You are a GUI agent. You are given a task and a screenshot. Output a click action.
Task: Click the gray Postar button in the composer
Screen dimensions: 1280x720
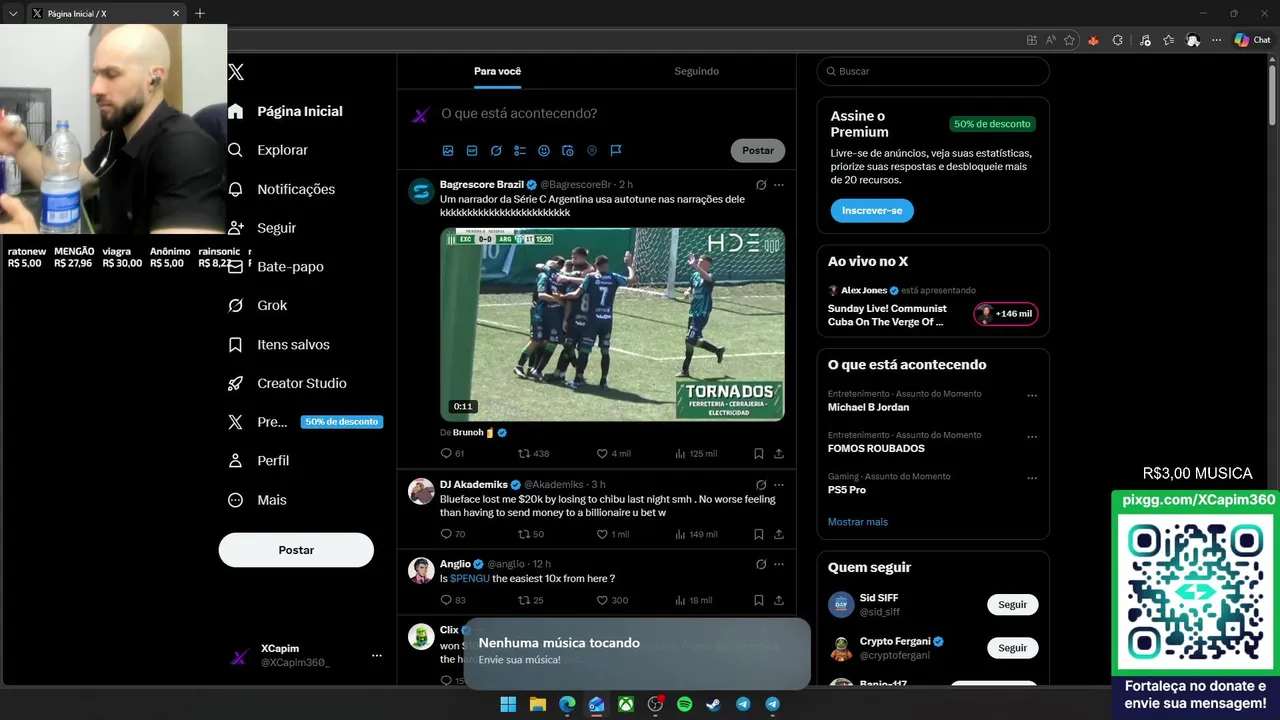(x=758, y=151)
